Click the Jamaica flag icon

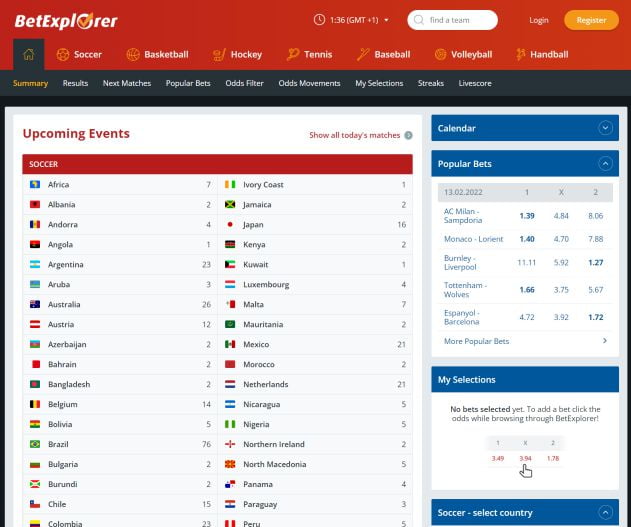click(230, 204)
